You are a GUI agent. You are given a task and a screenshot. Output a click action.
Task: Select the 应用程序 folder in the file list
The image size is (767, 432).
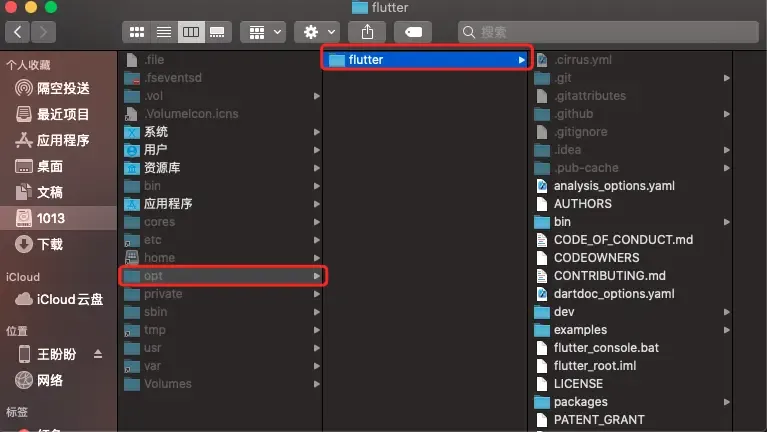[220, 204]
